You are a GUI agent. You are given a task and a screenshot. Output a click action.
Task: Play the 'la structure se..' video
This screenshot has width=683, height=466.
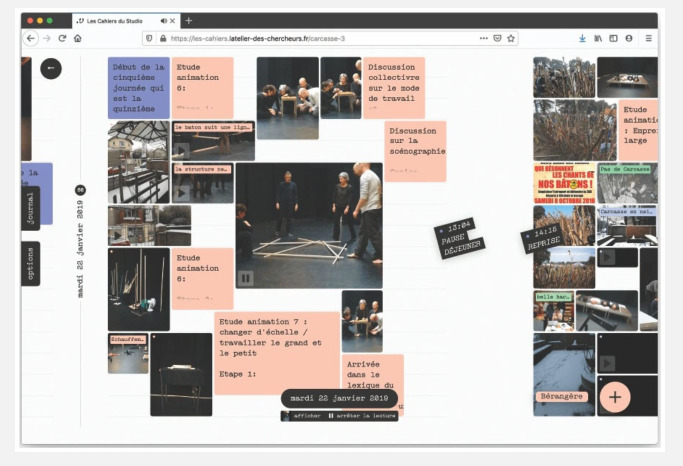[x=181, y=192]
